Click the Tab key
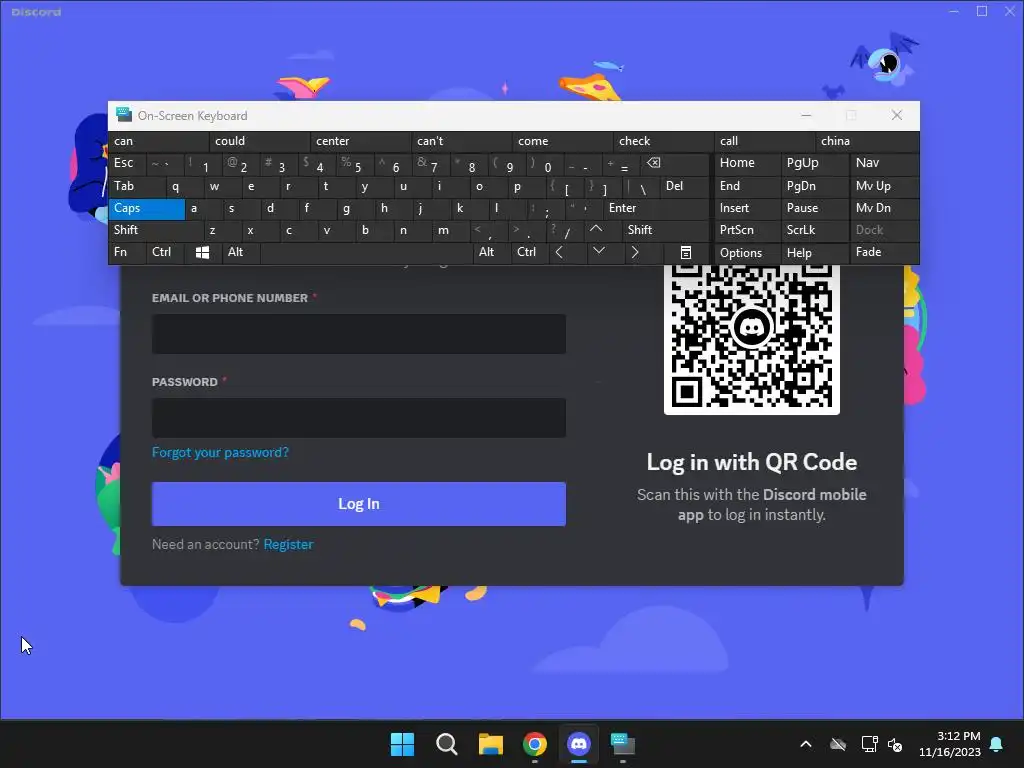 pyautogui.click(x=136, y=186)
